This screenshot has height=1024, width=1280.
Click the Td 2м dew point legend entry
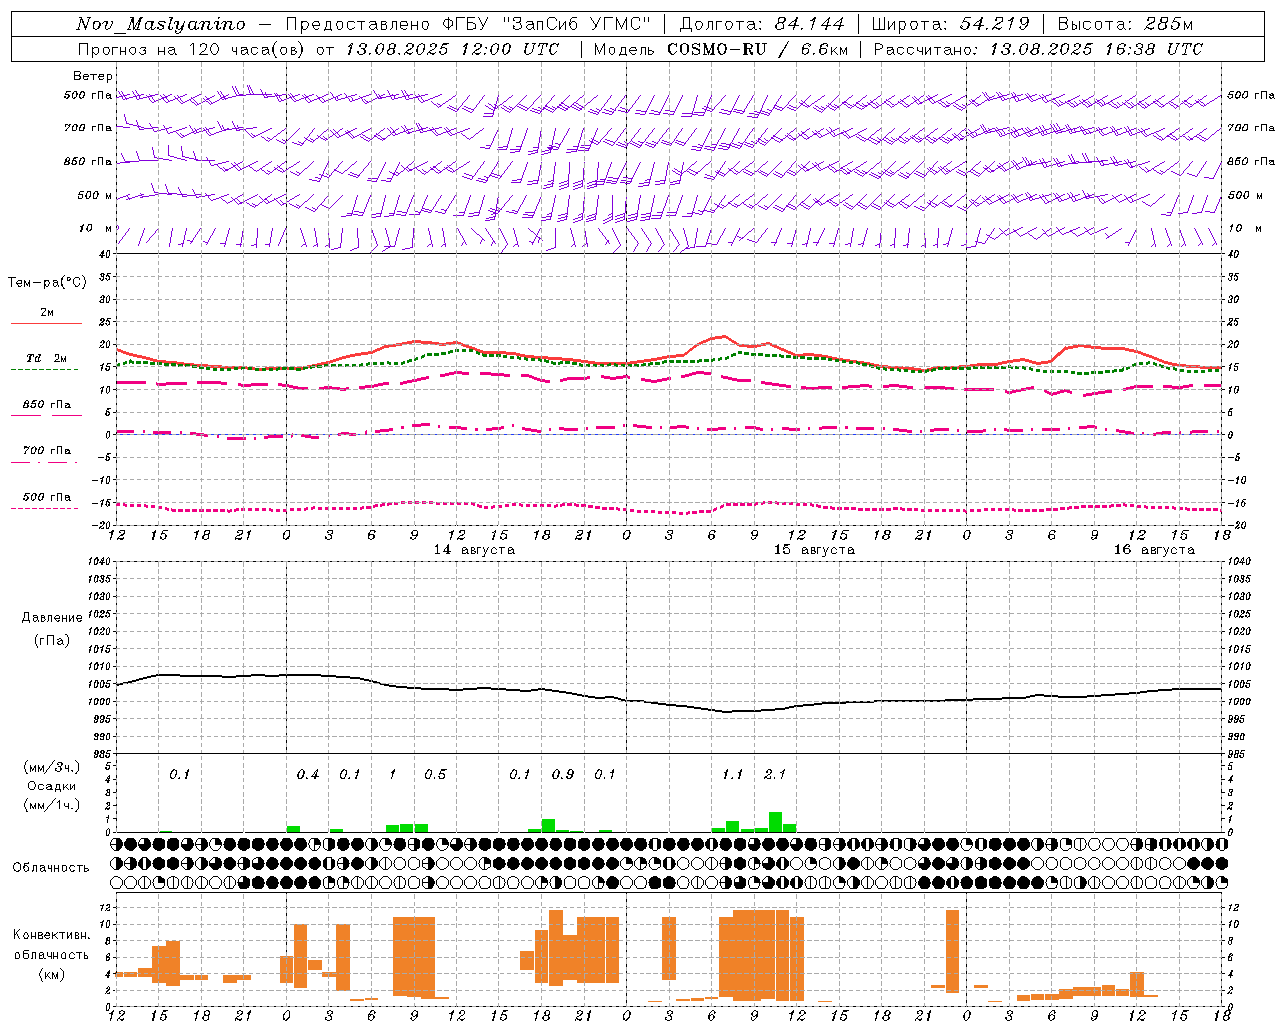[46, 358]
